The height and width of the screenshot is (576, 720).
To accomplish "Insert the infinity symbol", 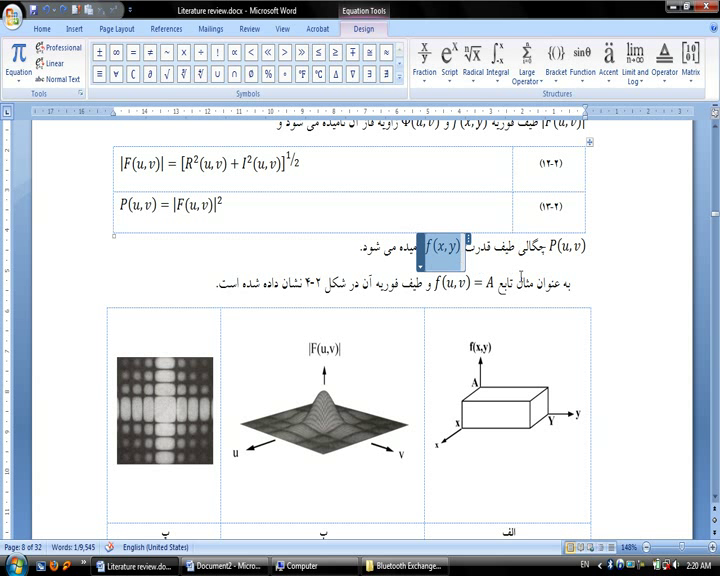I will (x=117, y=52).
